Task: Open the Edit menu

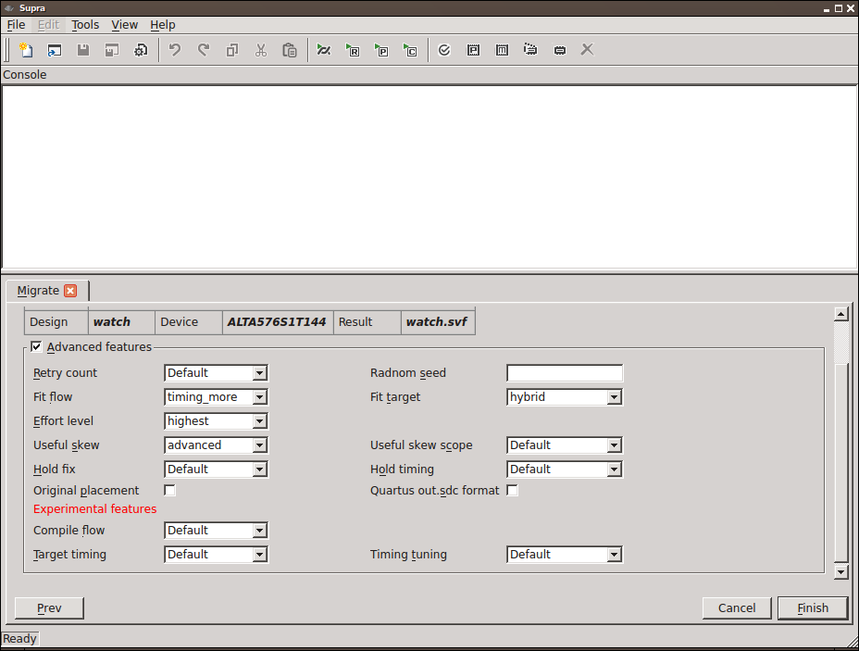Action: pyautogui.click(x=48, y=25)
